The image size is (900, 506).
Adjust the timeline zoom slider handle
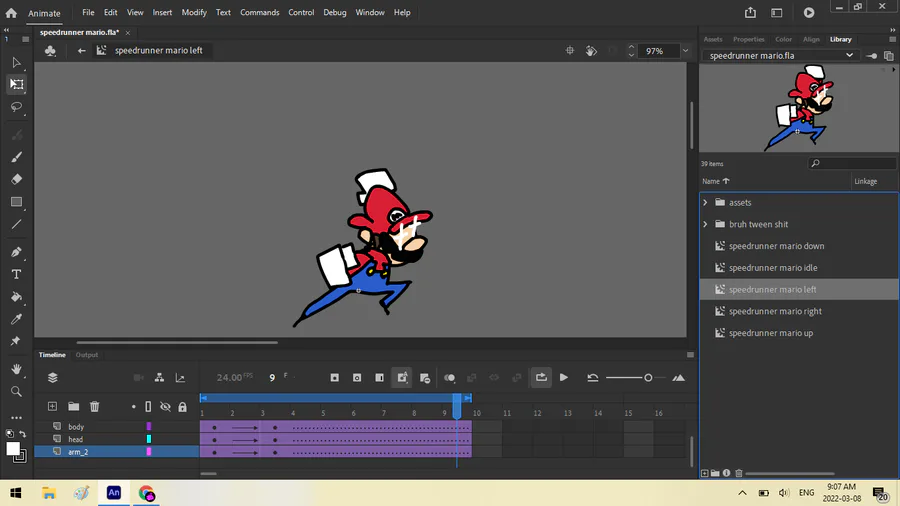[x=648, y=377]
